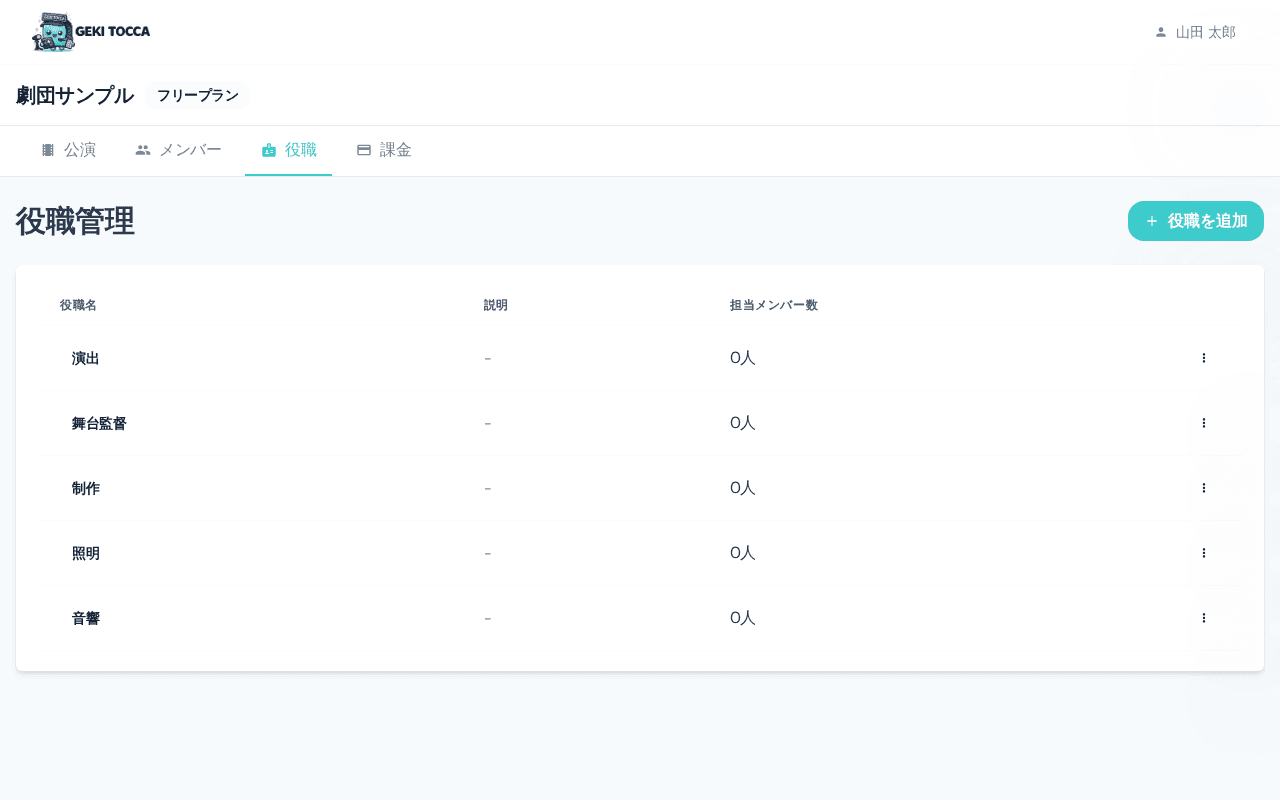Select the 舞台監督 role name

pyautogui.click(x=99, y=423)
